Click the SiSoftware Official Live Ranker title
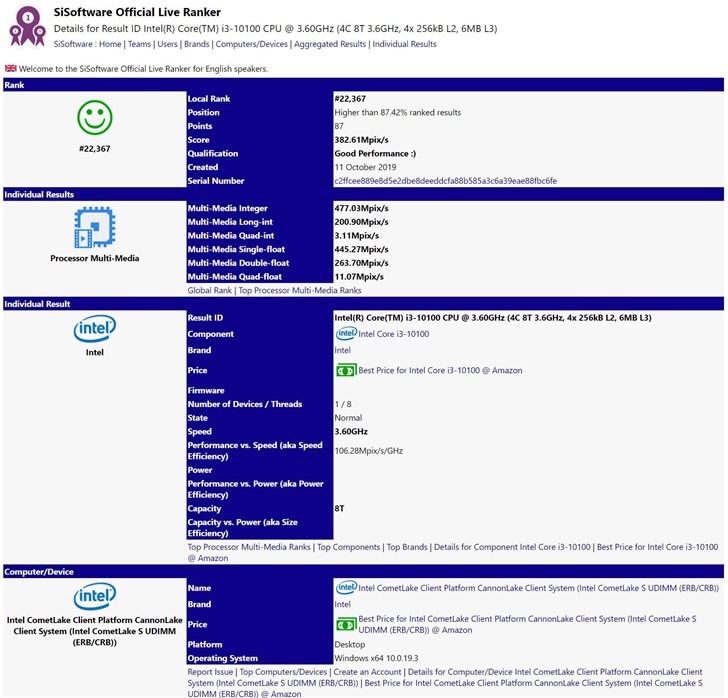The width and height of the screenshot is (728, 698). 137,12
